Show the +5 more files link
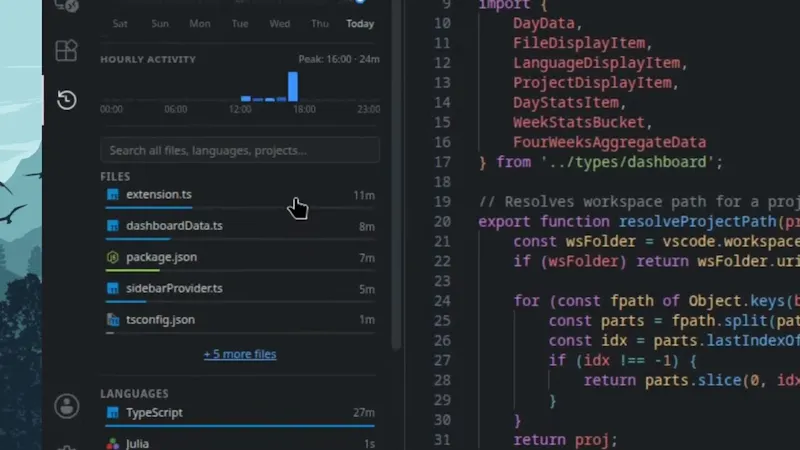This screenshot has height=450, width=800. (x=240, y=354)
